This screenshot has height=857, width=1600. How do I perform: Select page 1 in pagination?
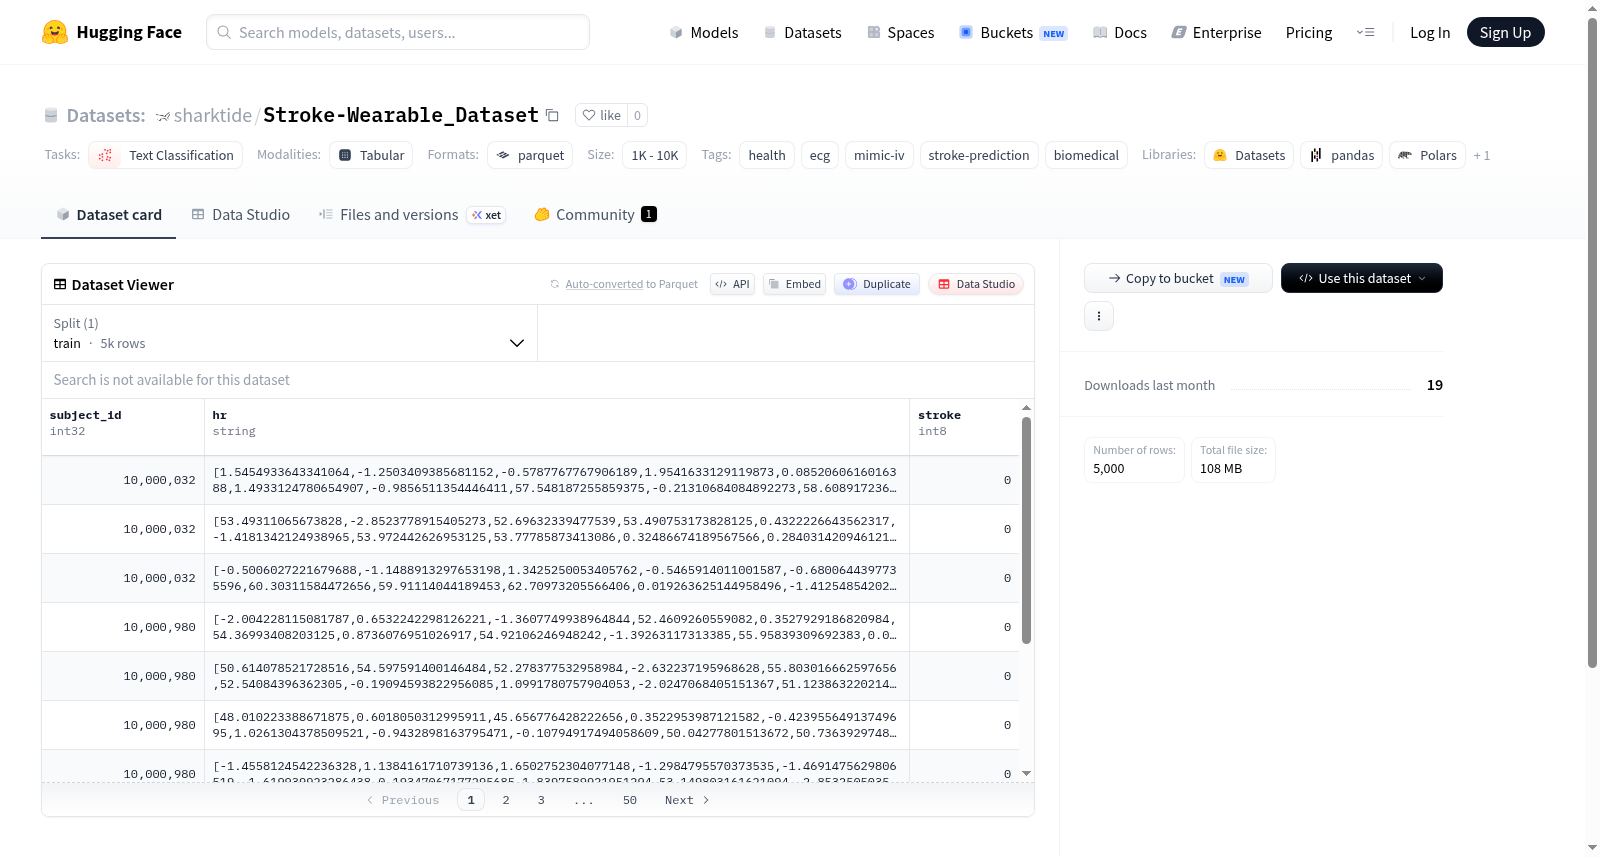[471, 800]
